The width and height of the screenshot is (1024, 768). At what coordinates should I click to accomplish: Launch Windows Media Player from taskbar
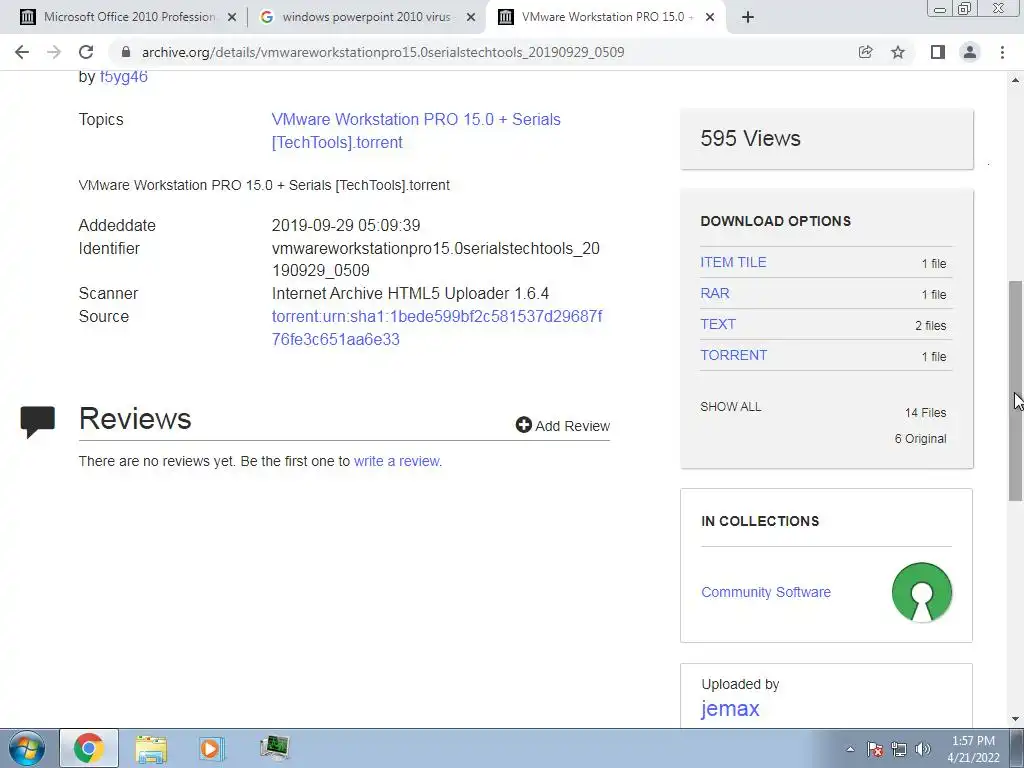click(211, 748)
